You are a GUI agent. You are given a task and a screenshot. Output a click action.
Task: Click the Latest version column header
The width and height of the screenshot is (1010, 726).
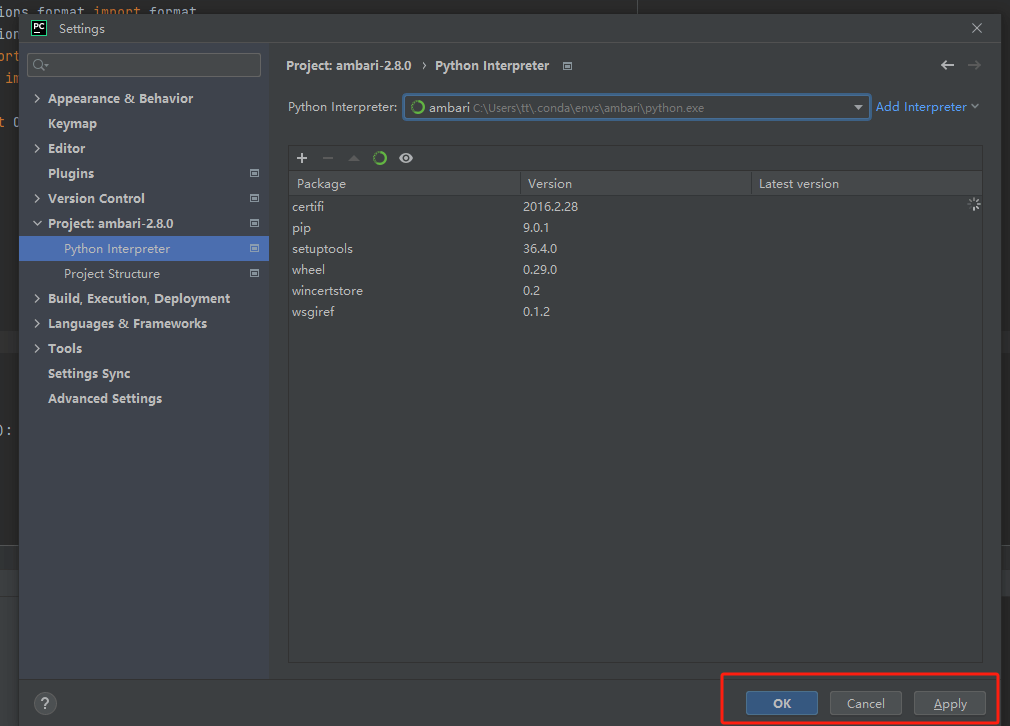click(867, 184)
